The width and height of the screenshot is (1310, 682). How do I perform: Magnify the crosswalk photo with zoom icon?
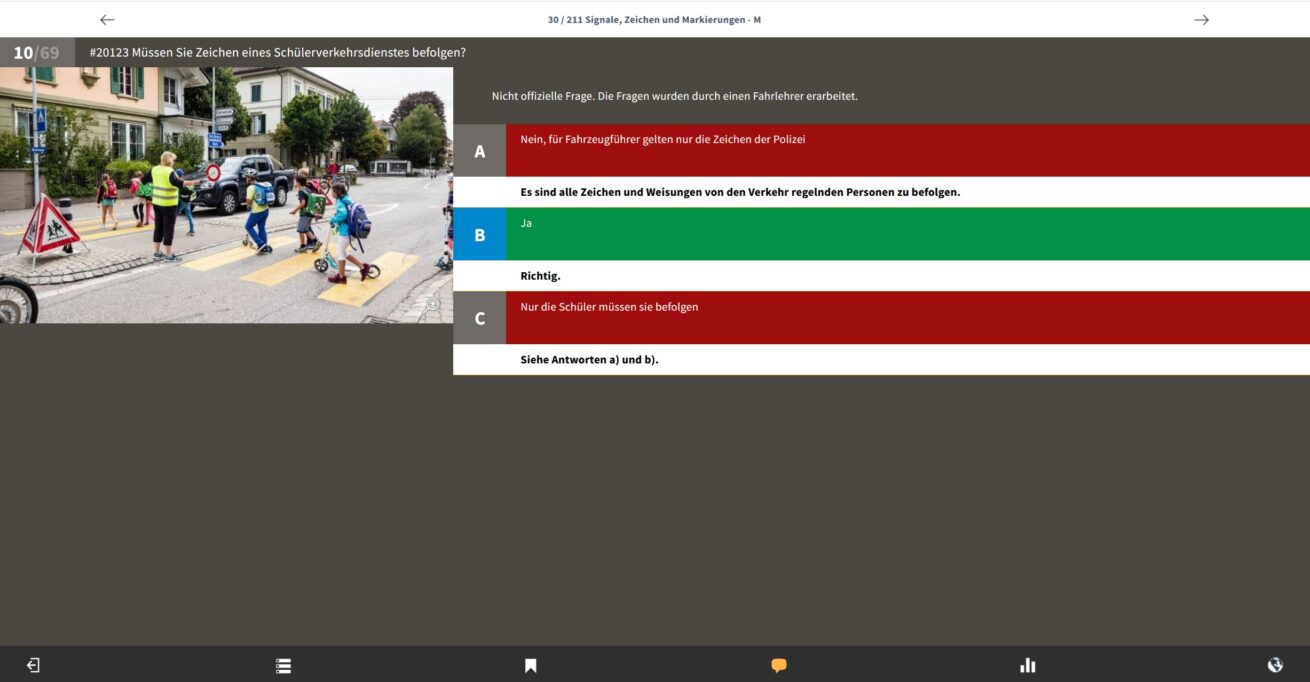(431, 306)
